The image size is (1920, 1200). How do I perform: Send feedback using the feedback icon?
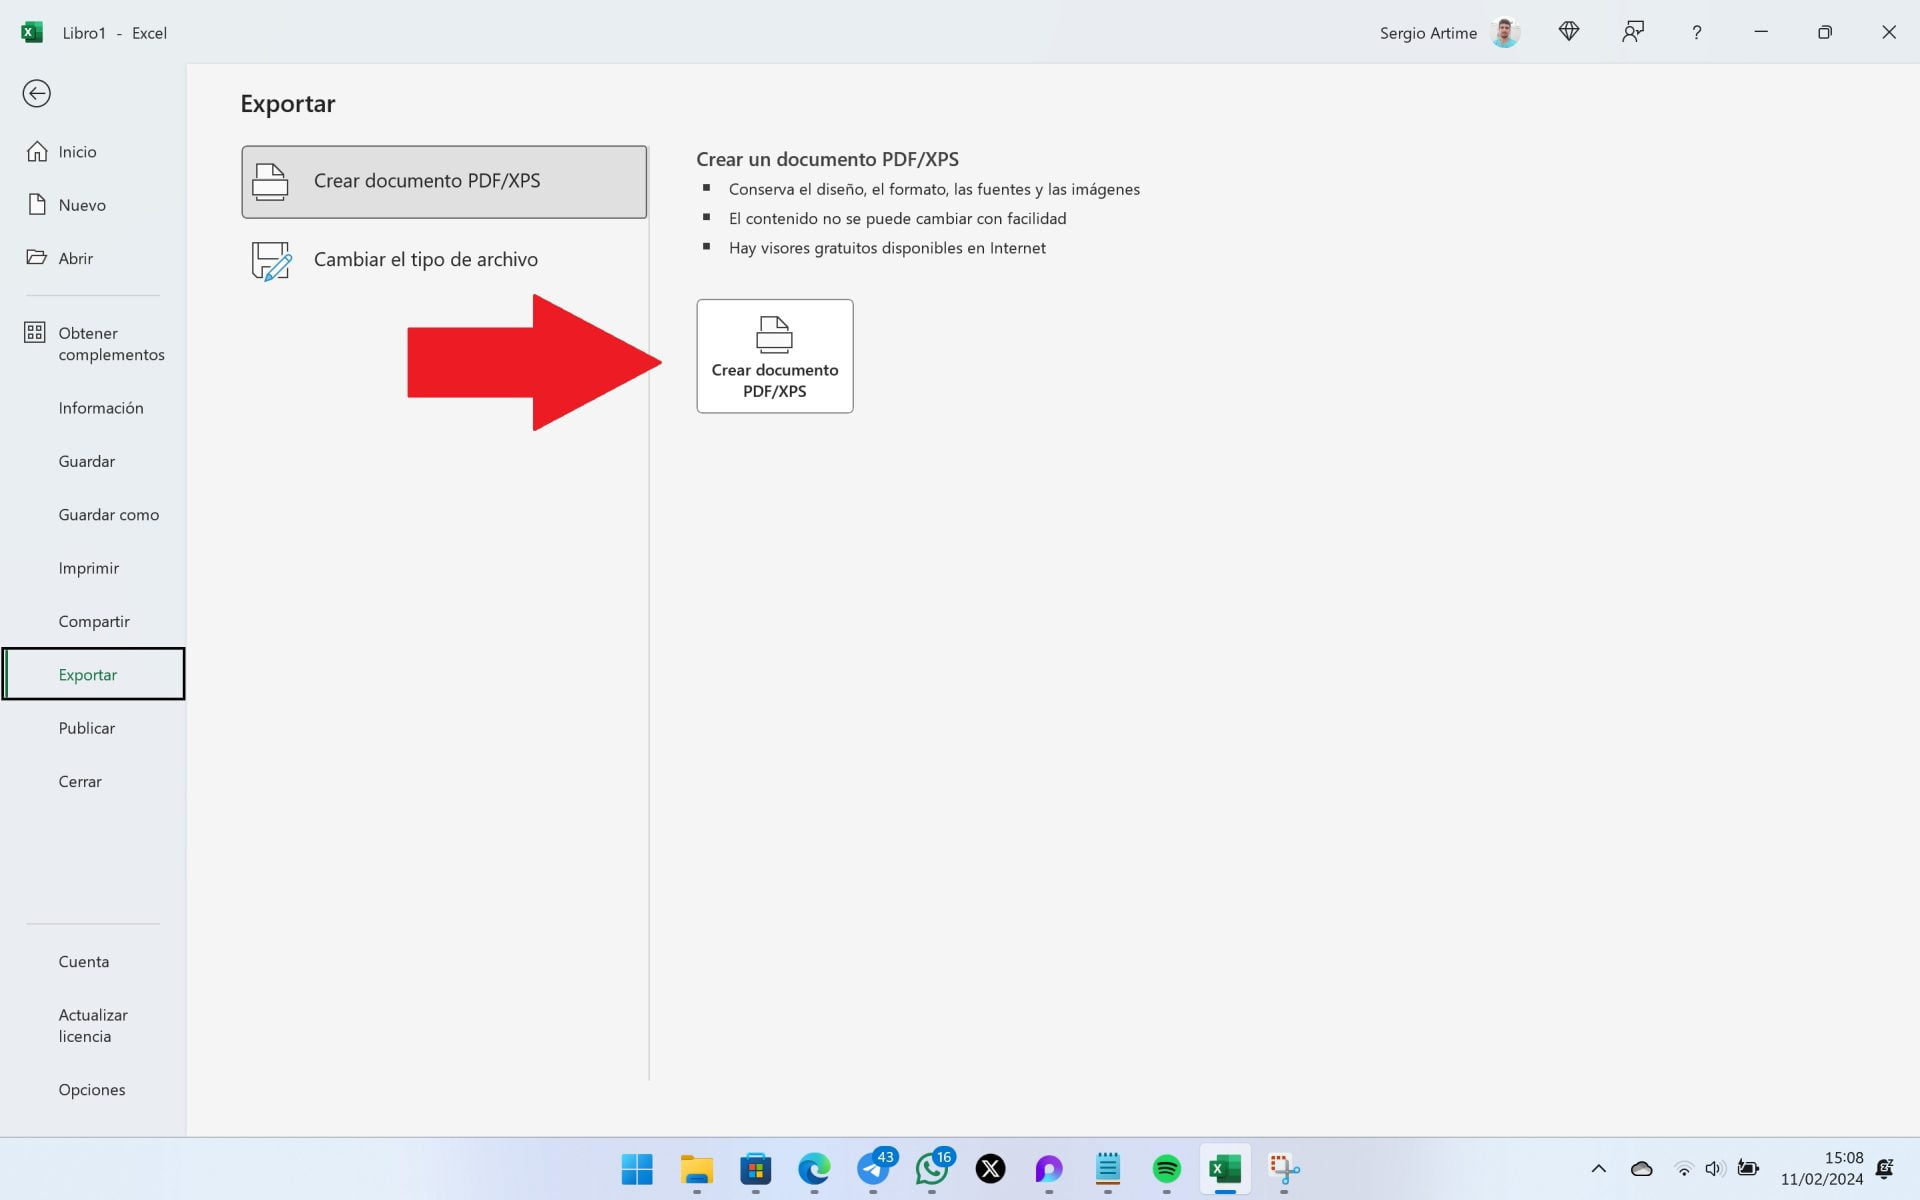coord(1633,32)
